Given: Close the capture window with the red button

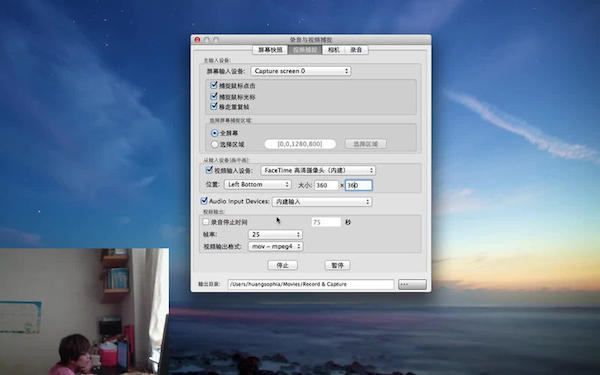Looking at the screenshot, I should [x=197, y=39].
